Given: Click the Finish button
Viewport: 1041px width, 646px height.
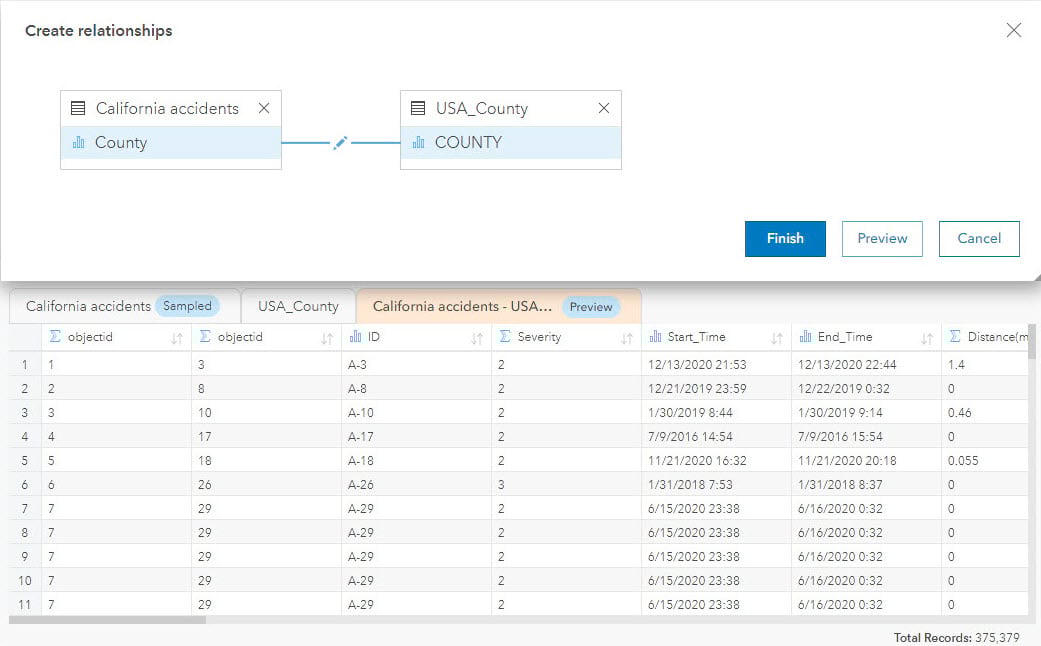Looking at the screenshot, I should tap(785, 238).
